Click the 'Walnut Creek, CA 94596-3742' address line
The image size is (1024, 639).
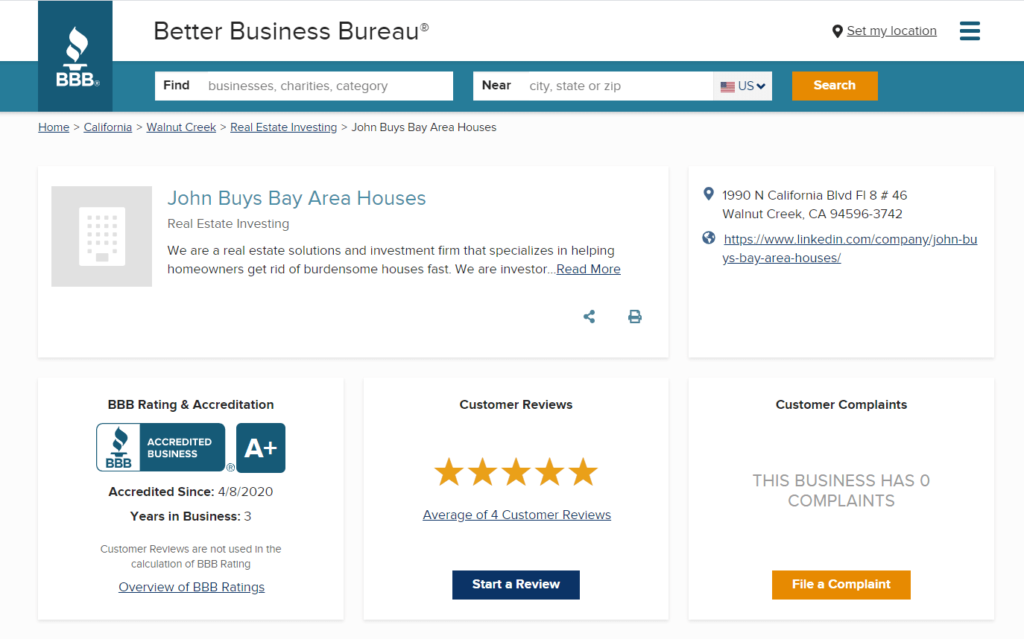click(x=812, y=214)
